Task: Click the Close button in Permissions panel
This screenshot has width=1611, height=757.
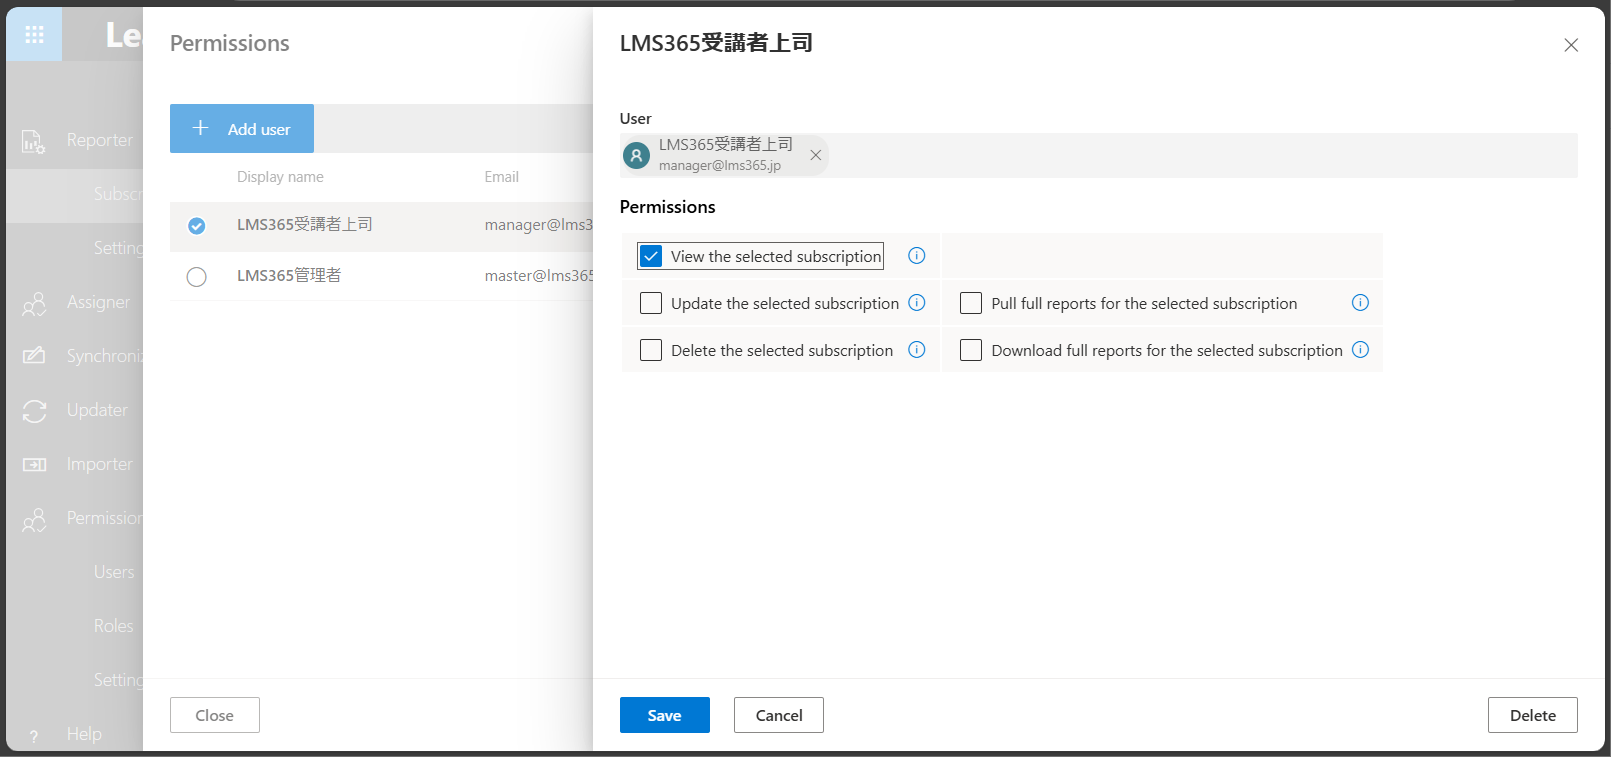Action: [x=215, y=715]
